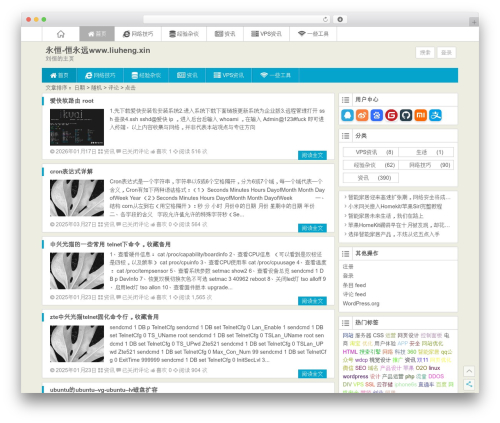Select VPS资讯 in the blue navigation bar
The height and width of the screenshot is (423, 500).
(229, 75)
